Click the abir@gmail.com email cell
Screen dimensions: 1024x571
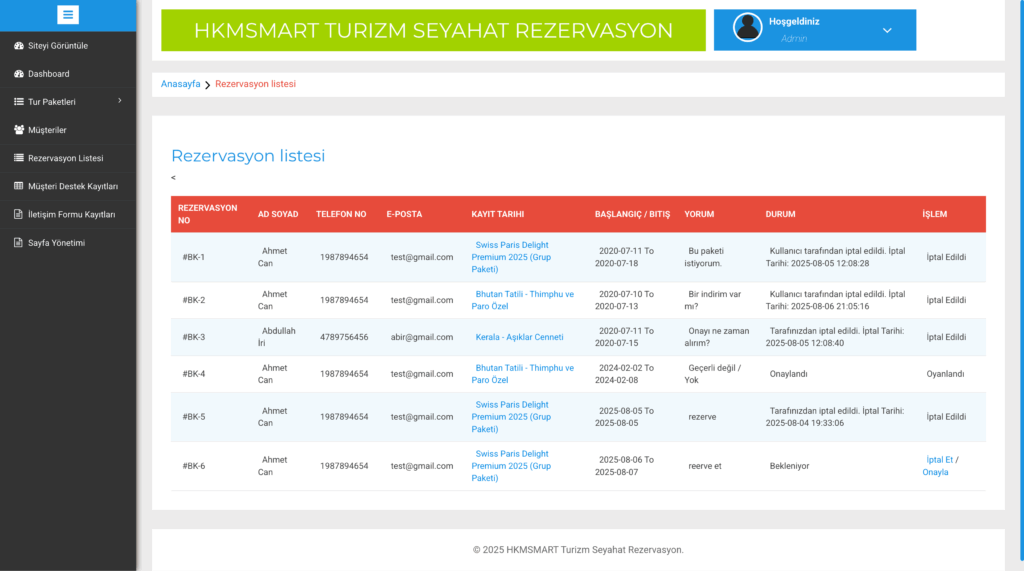coord(422,337)
